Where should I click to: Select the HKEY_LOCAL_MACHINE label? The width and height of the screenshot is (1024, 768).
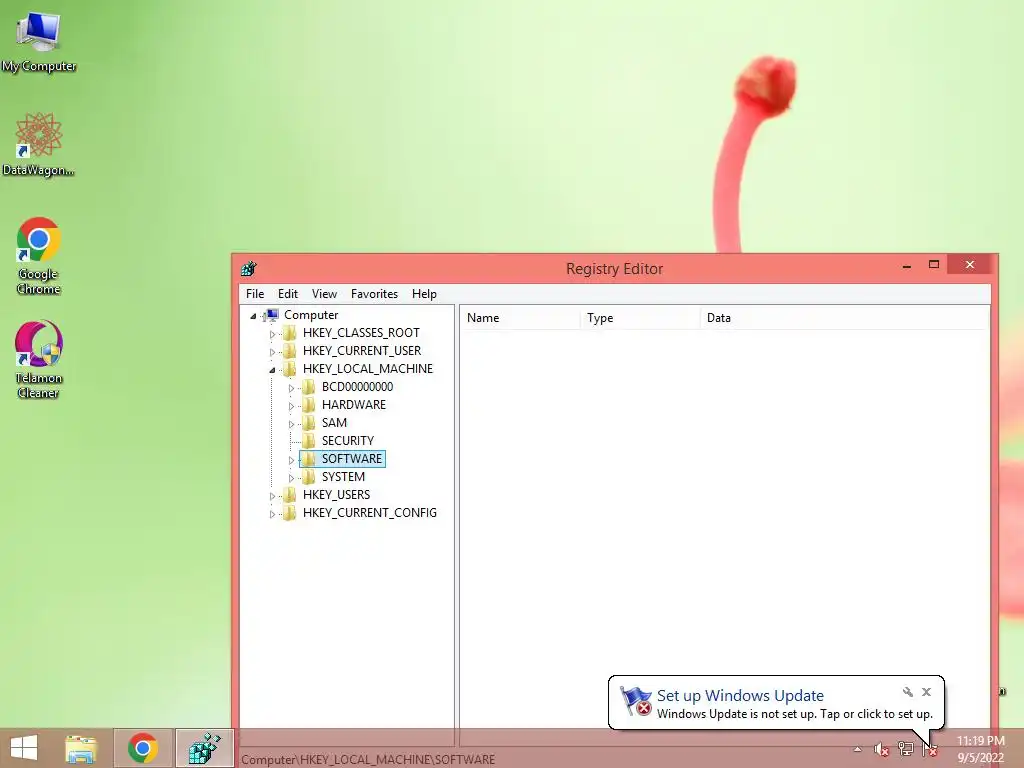point(368,369)
